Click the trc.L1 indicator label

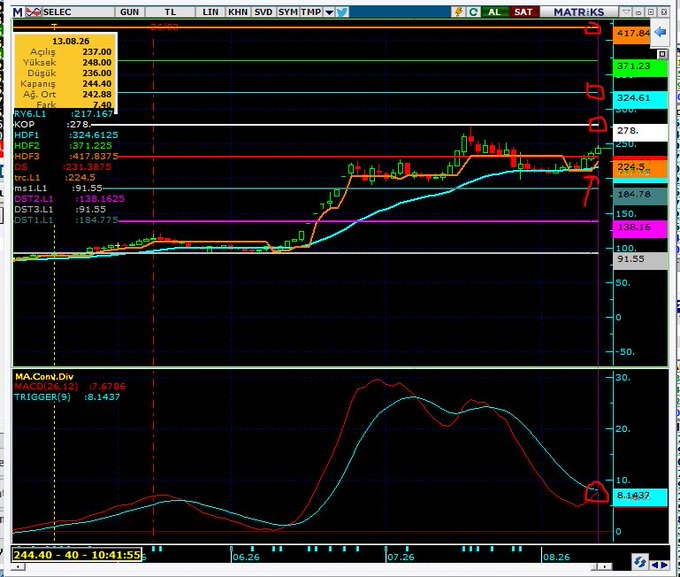click(x=27, y=177)
